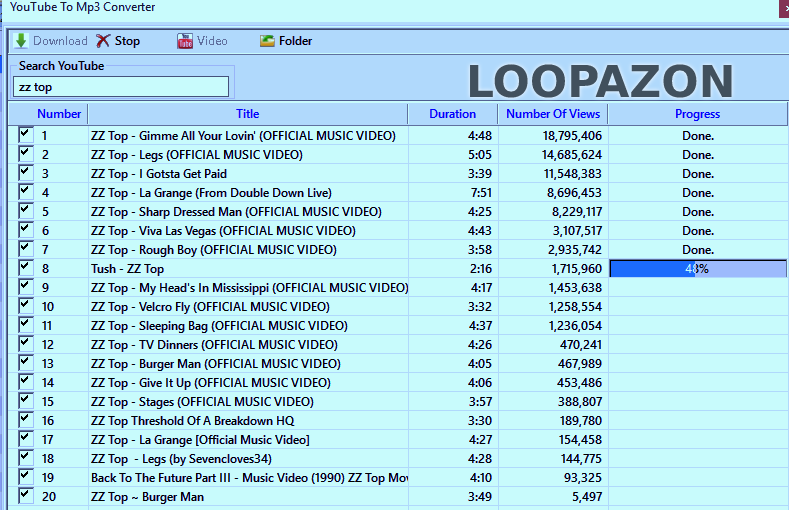Uncheck row 1 Gimme All Your Lovin' checkbox
This screenshot has height=510, width=789.
coord(25,135)
